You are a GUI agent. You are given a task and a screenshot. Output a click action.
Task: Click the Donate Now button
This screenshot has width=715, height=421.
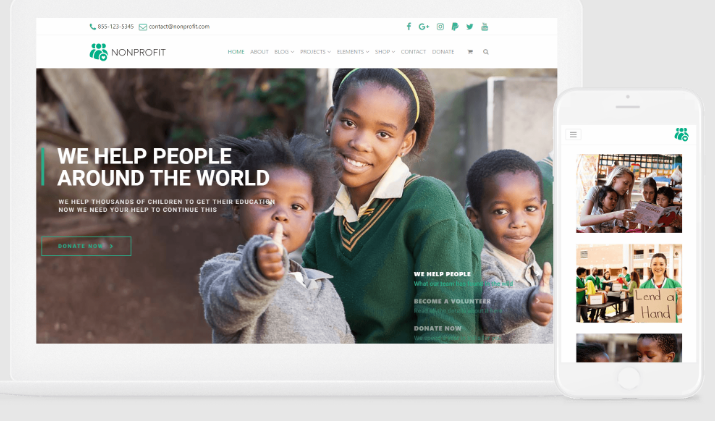[86, 246]
